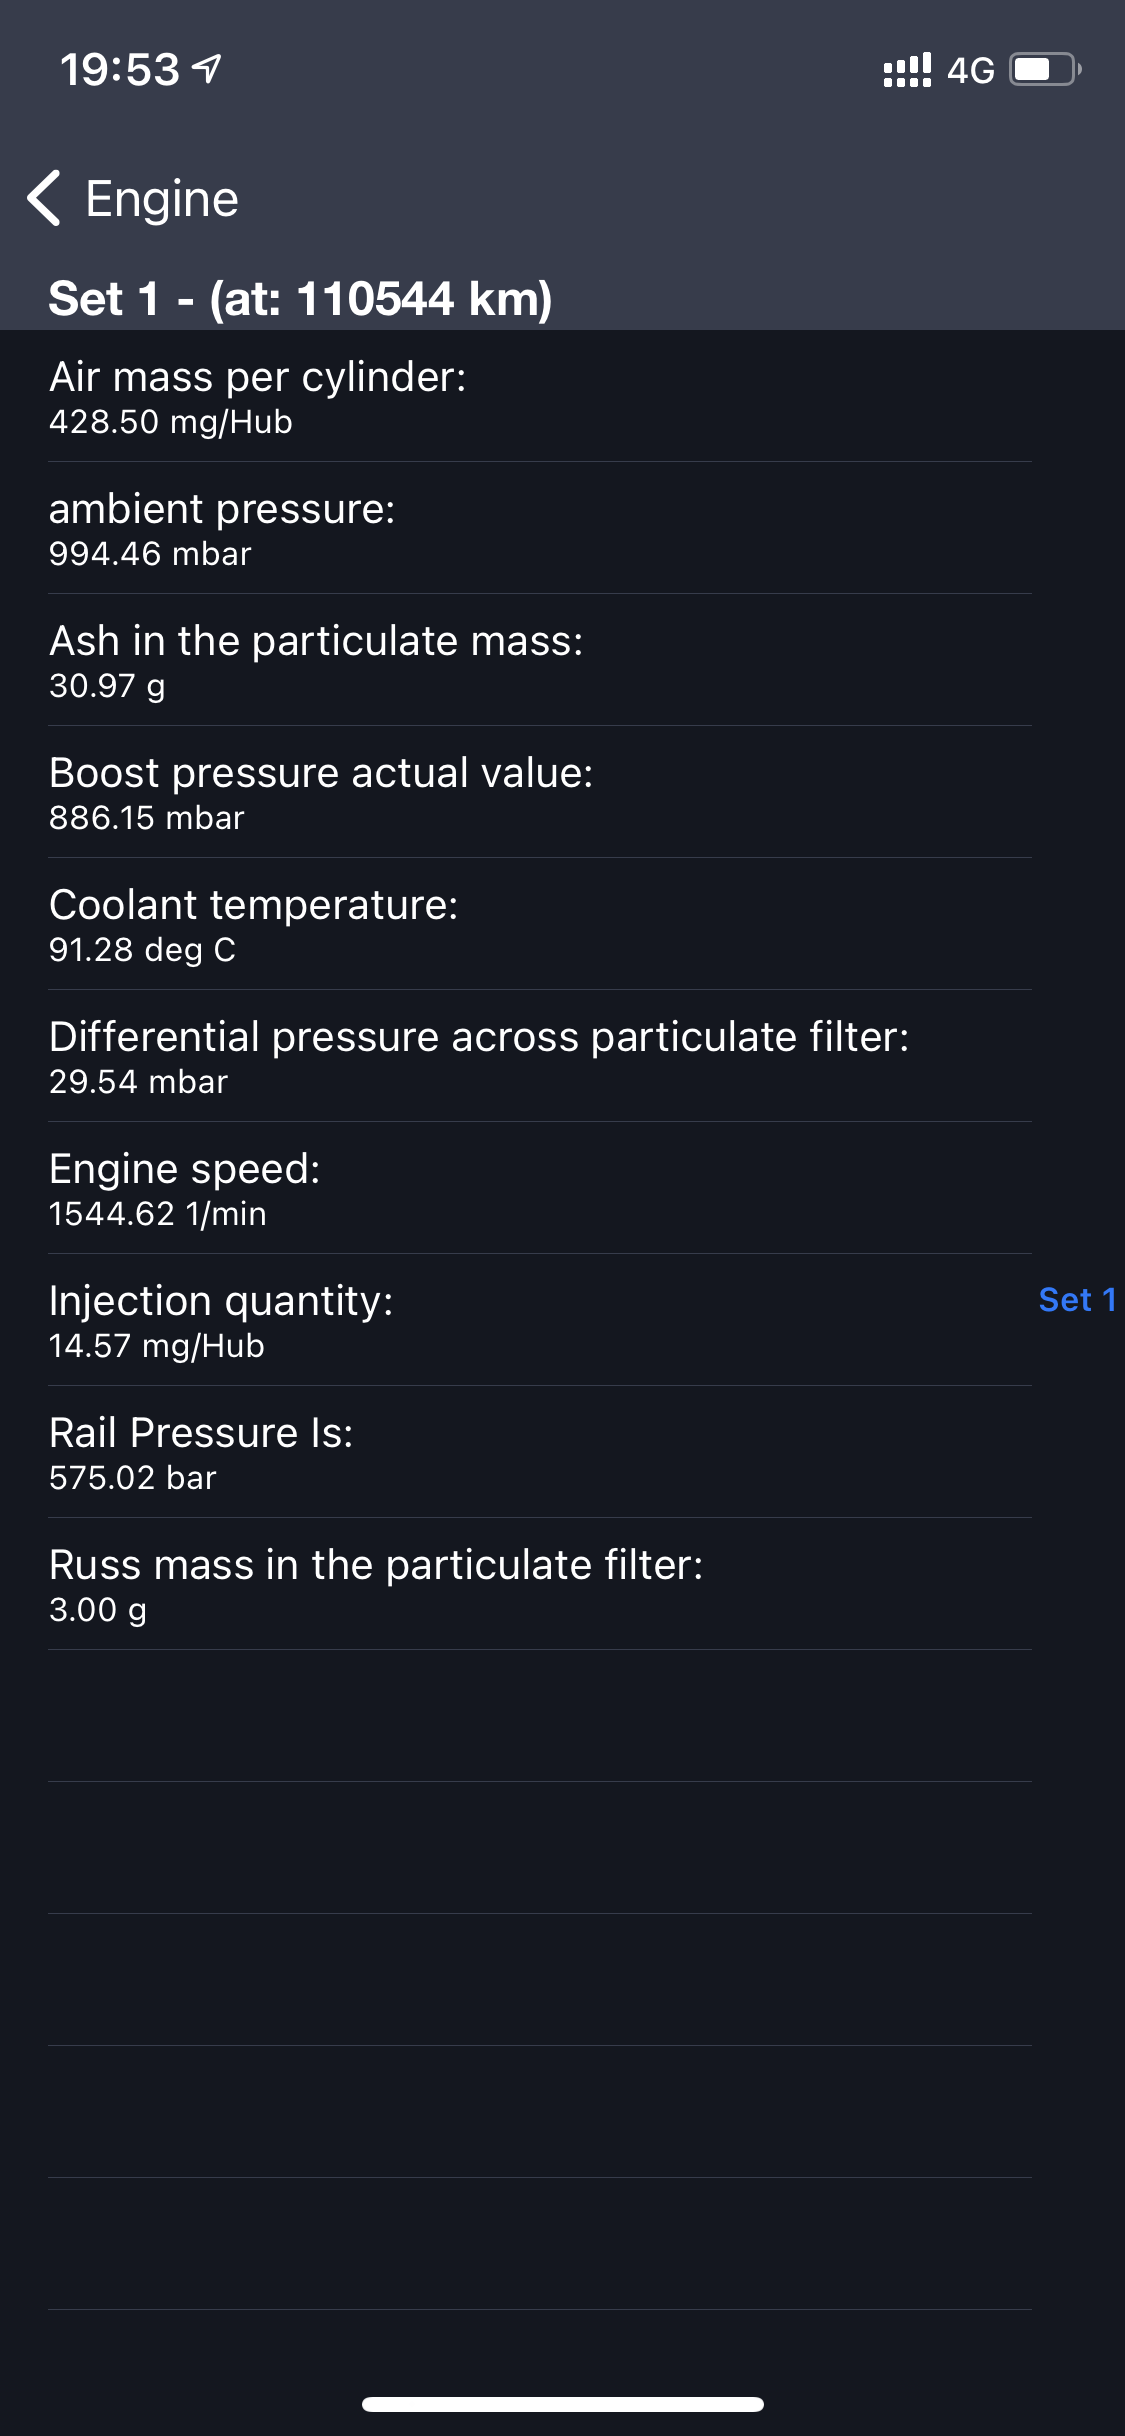Tap the 4G network indicator

coord(970,70)
